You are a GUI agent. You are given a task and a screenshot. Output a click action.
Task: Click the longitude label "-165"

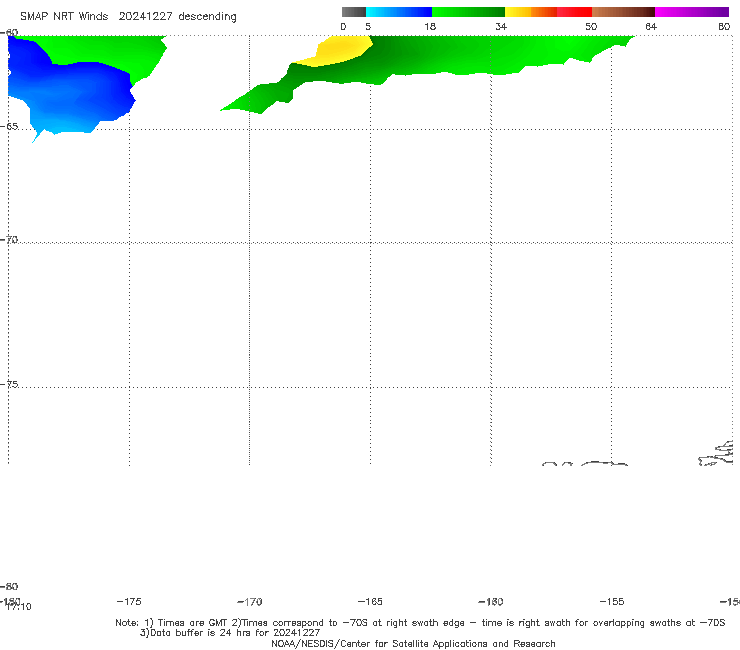[x=370, y=602]
